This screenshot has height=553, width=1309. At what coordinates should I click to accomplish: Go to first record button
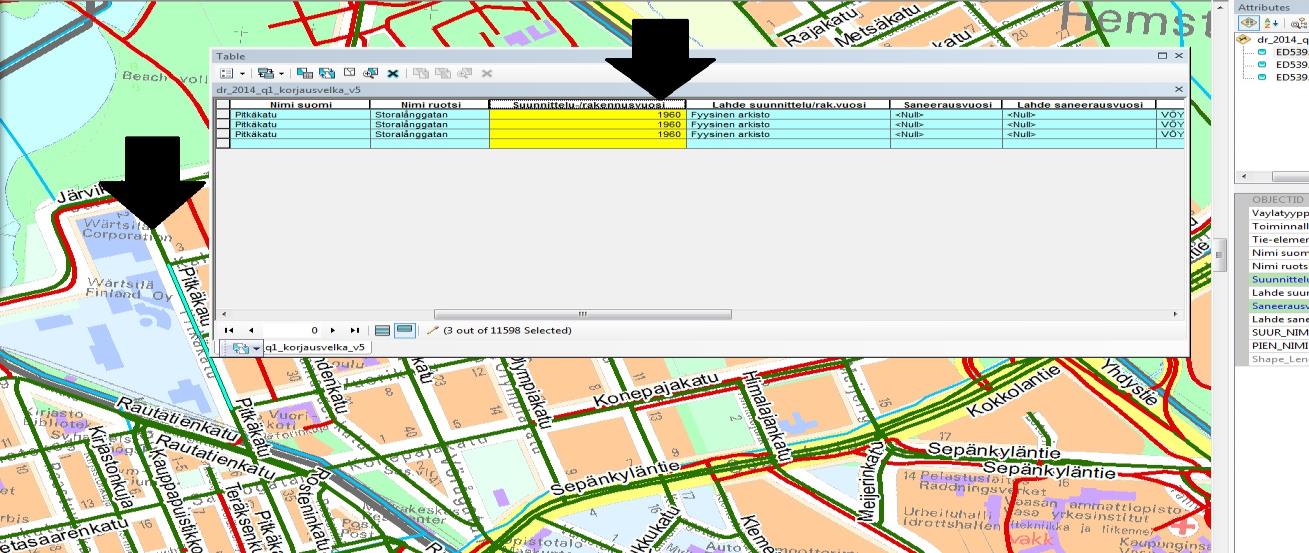[x=229, y=330]
